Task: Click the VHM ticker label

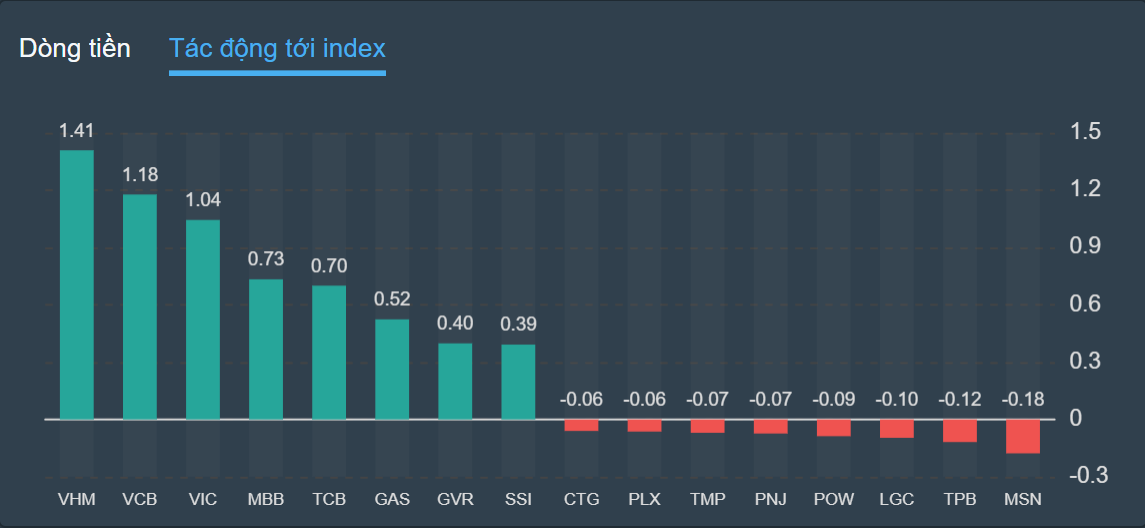Action: click(x=77, y=498)
